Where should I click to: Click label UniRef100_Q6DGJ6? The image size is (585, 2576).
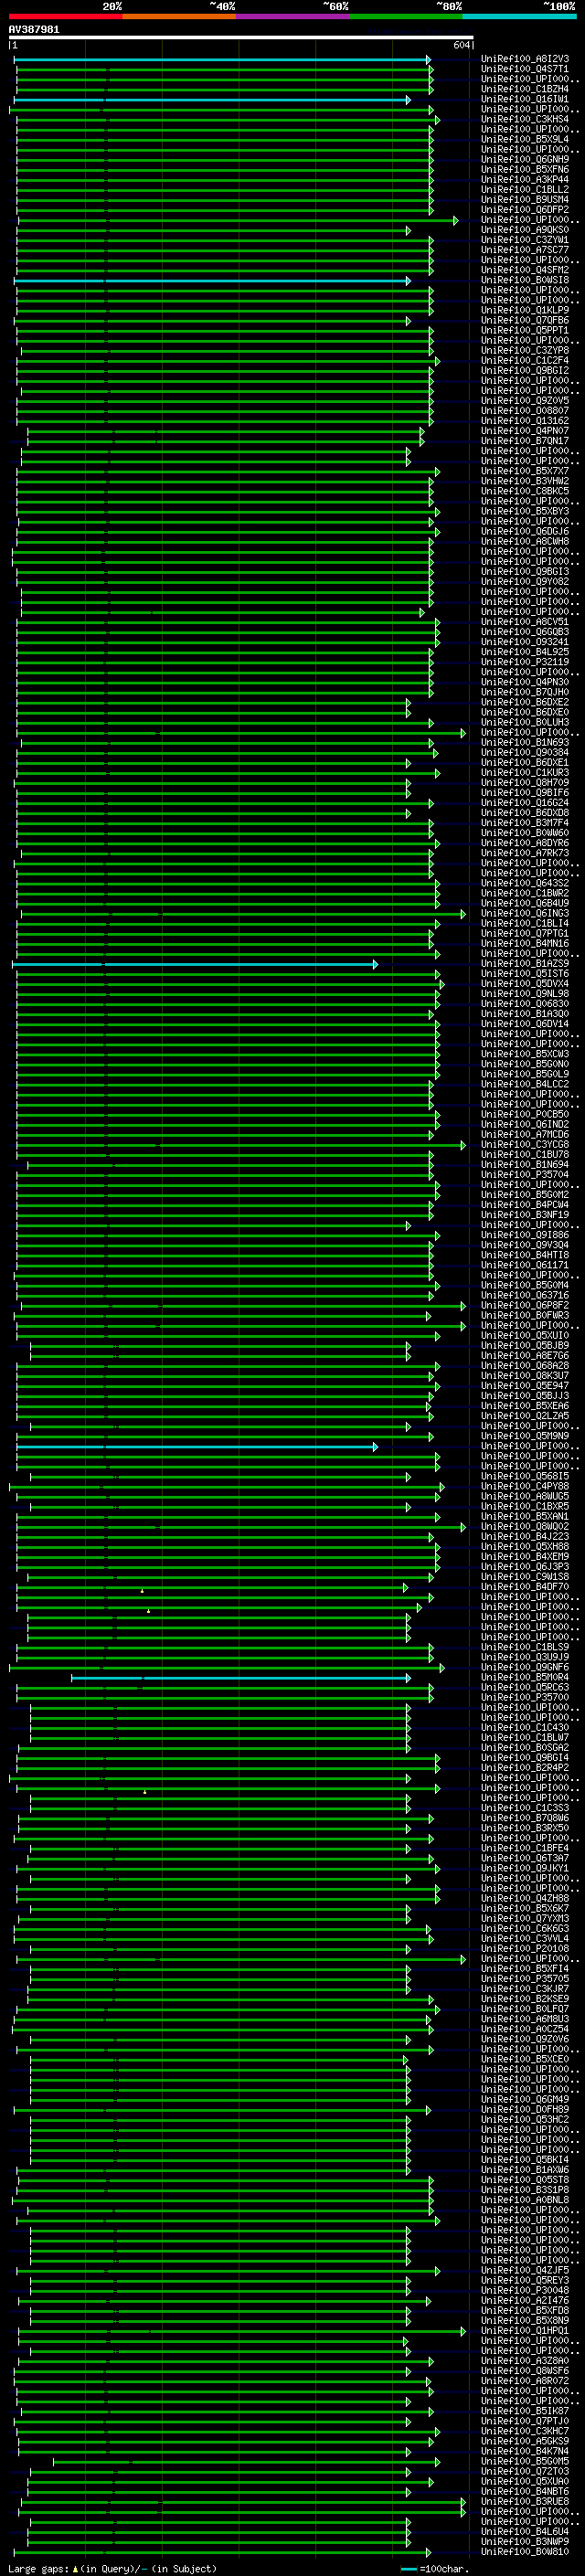coord(525,531)
